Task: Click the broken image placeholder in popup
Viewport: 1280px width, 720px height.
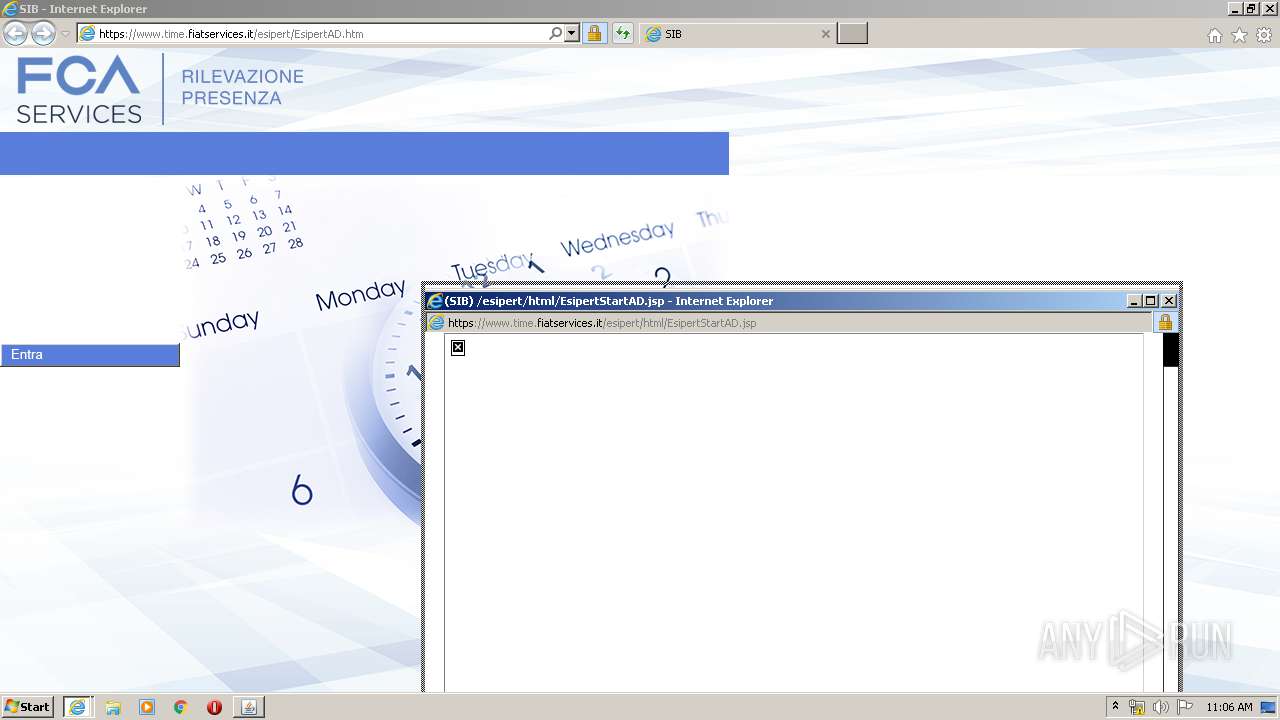Action: click(x=458, y=347)
